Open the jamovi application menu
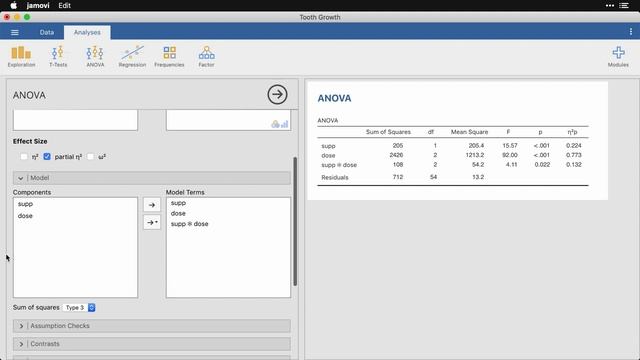The width and height of the screenshot is (640, 360). coord(38,5)
